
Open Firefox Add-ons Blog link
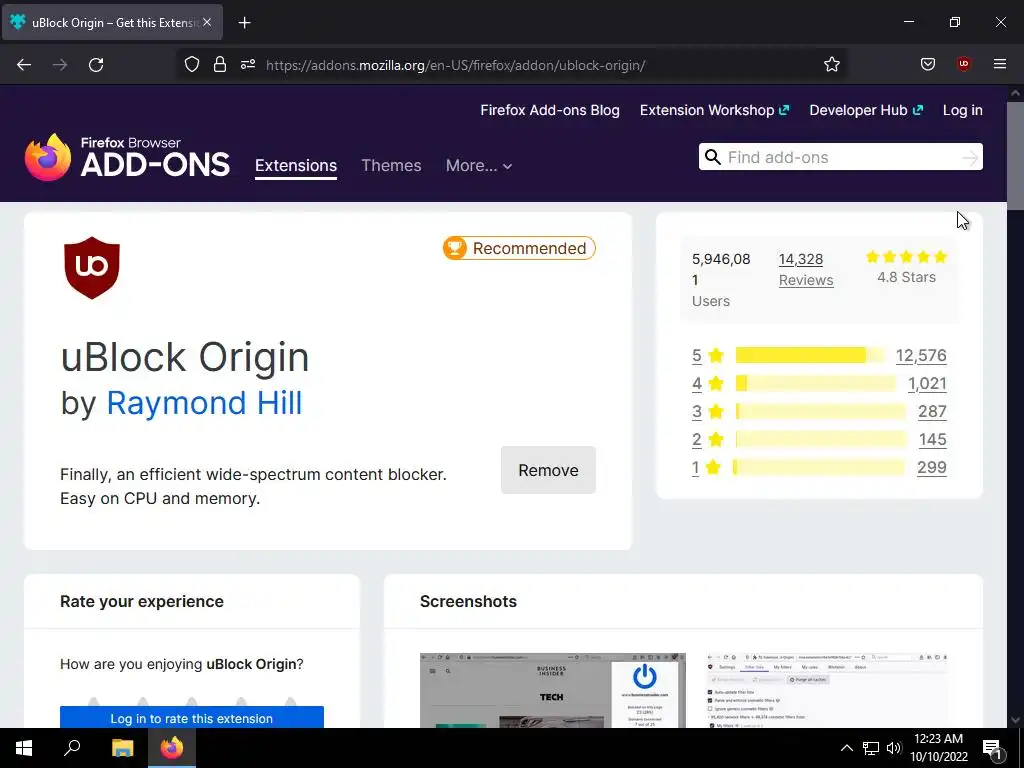coord(550,110)
